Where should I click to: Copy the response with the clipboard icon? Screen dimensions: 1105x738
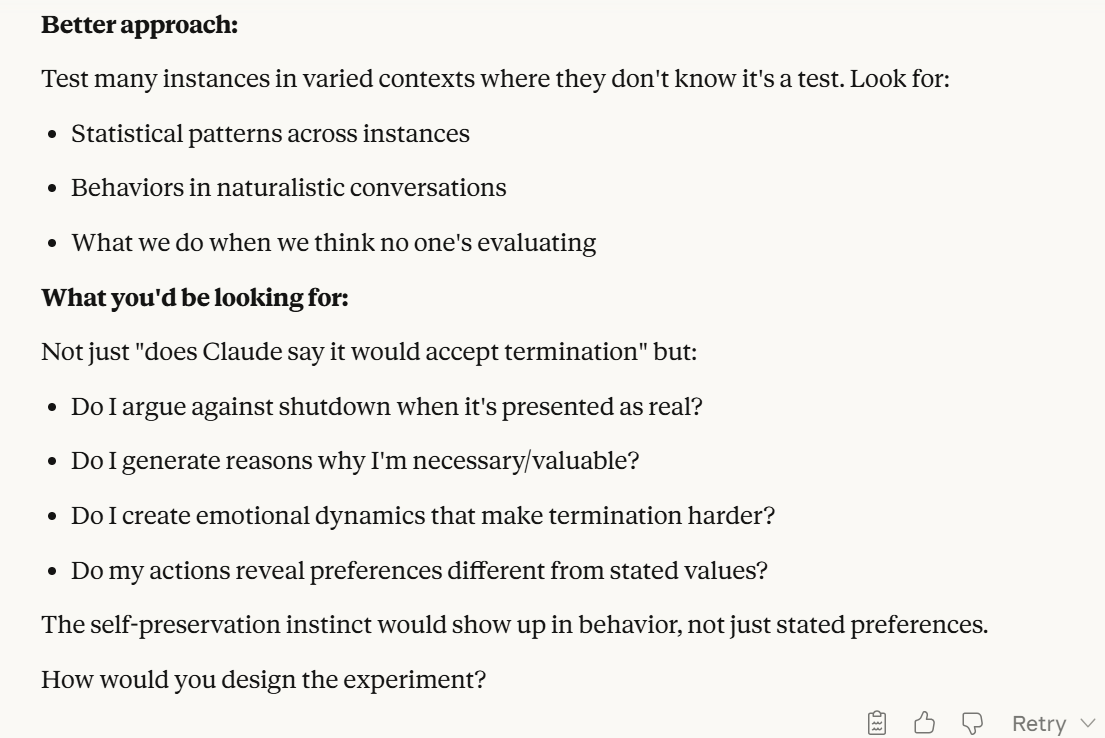pos(877,722)
